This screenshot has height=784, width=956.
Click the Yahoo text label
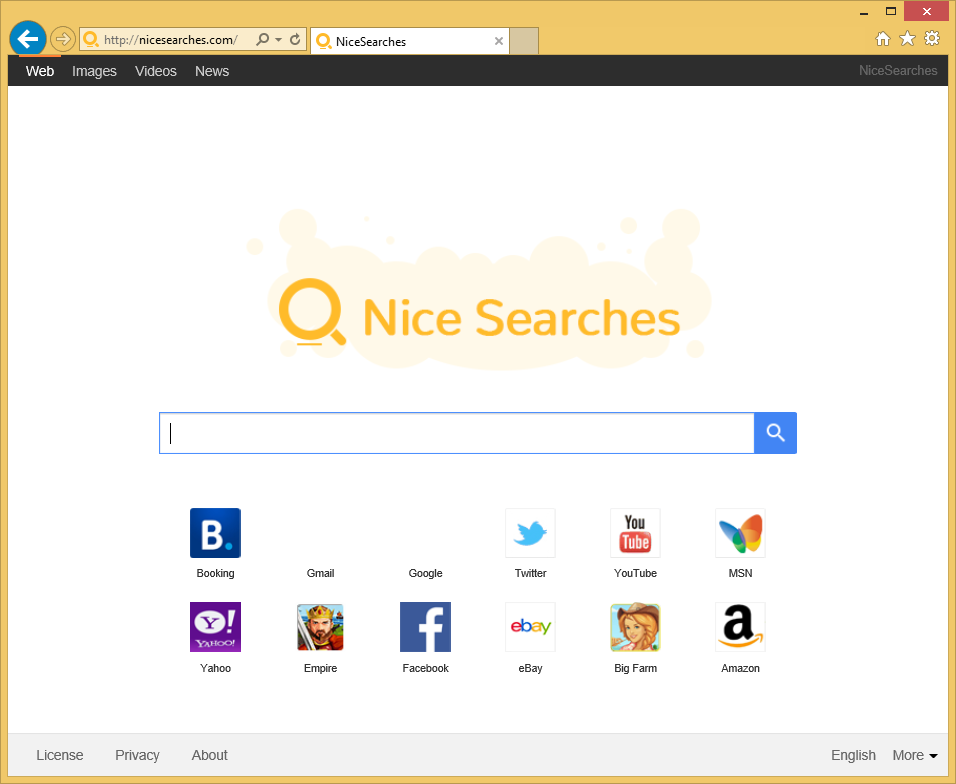[x=215, y=668]
